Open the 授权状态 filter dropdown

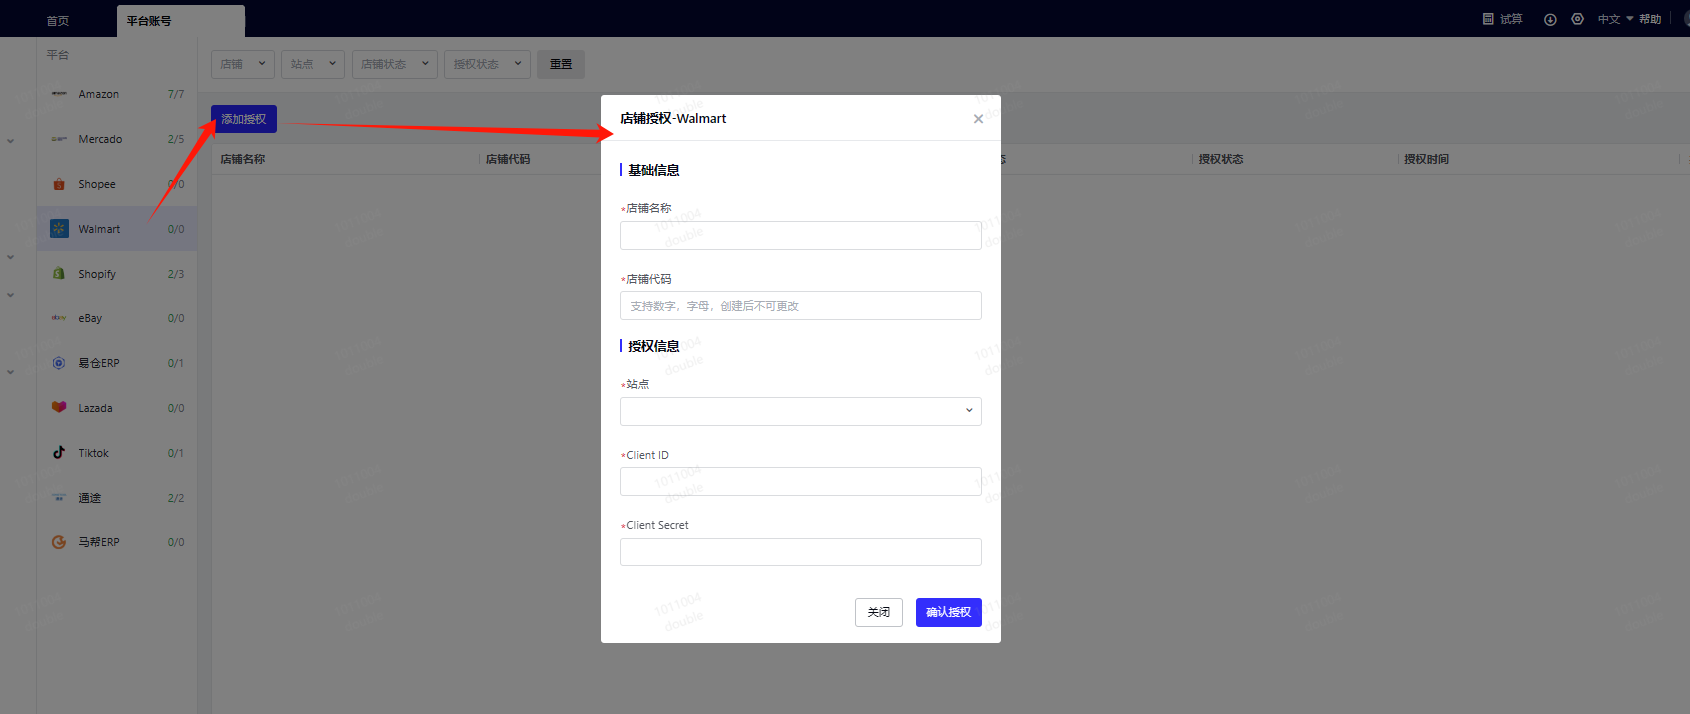coord(487,64)
